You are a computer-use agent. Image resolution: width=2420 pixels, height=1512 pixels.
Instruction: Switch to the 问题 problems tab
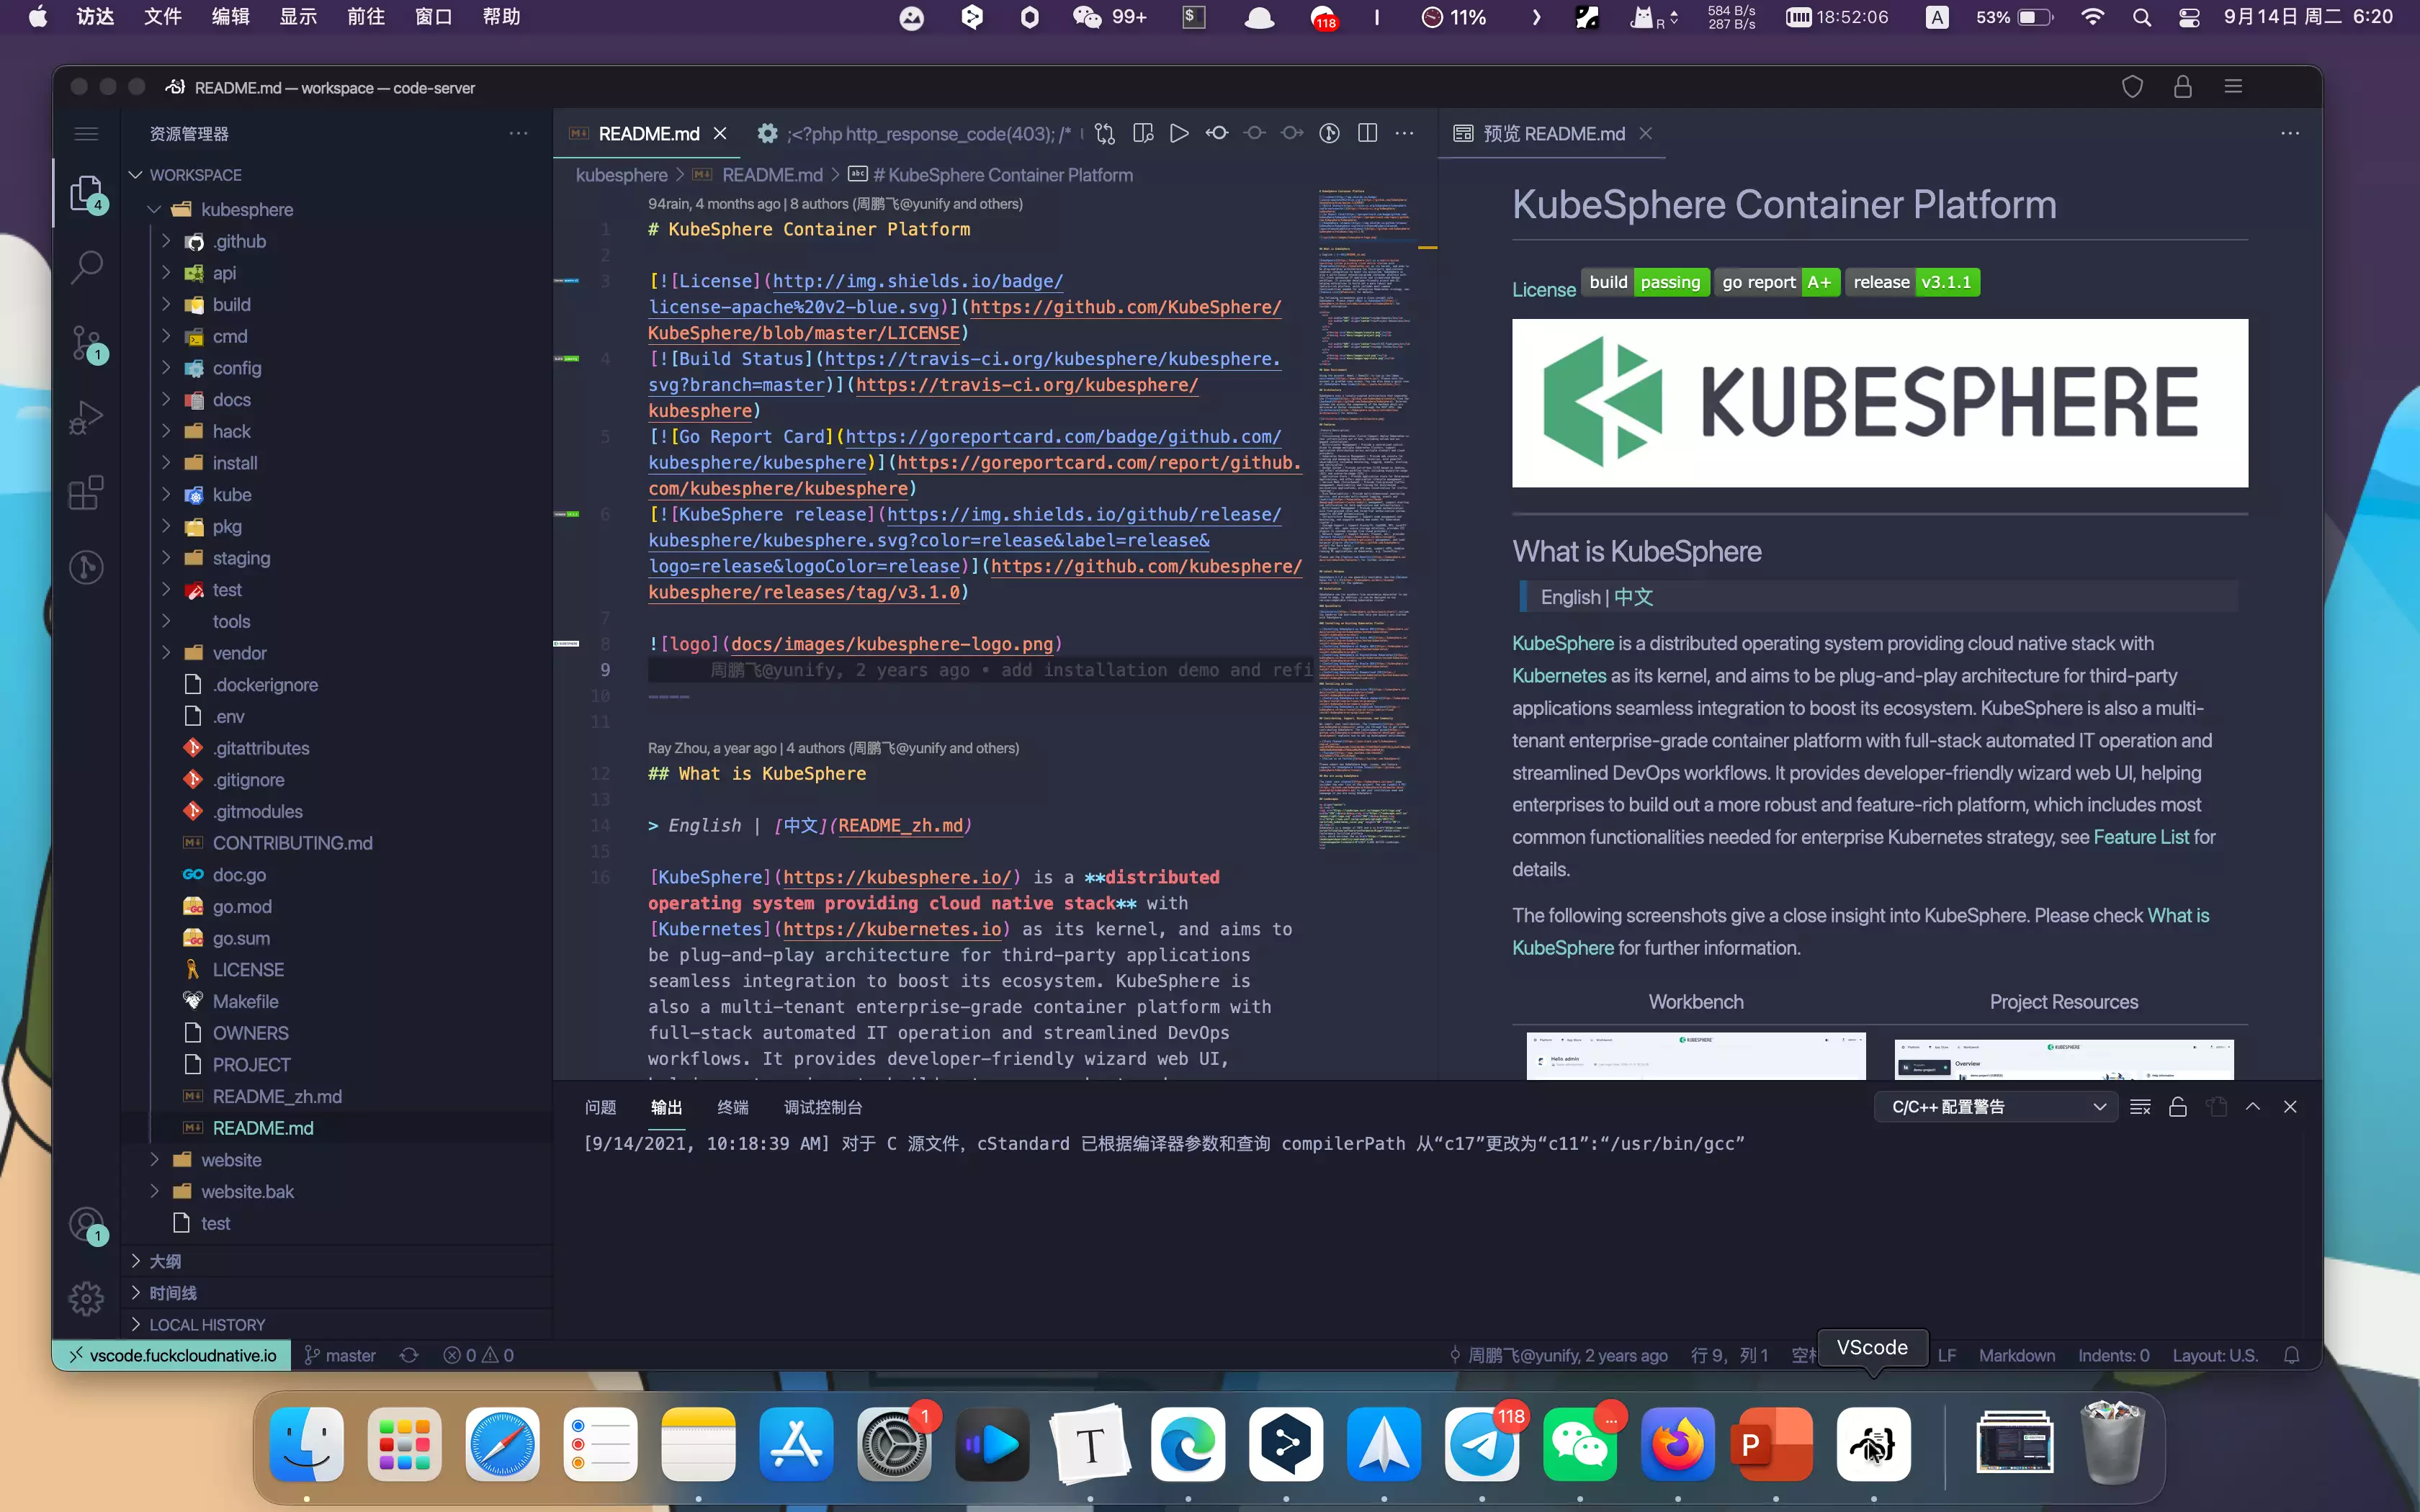tap(600, 1107)
